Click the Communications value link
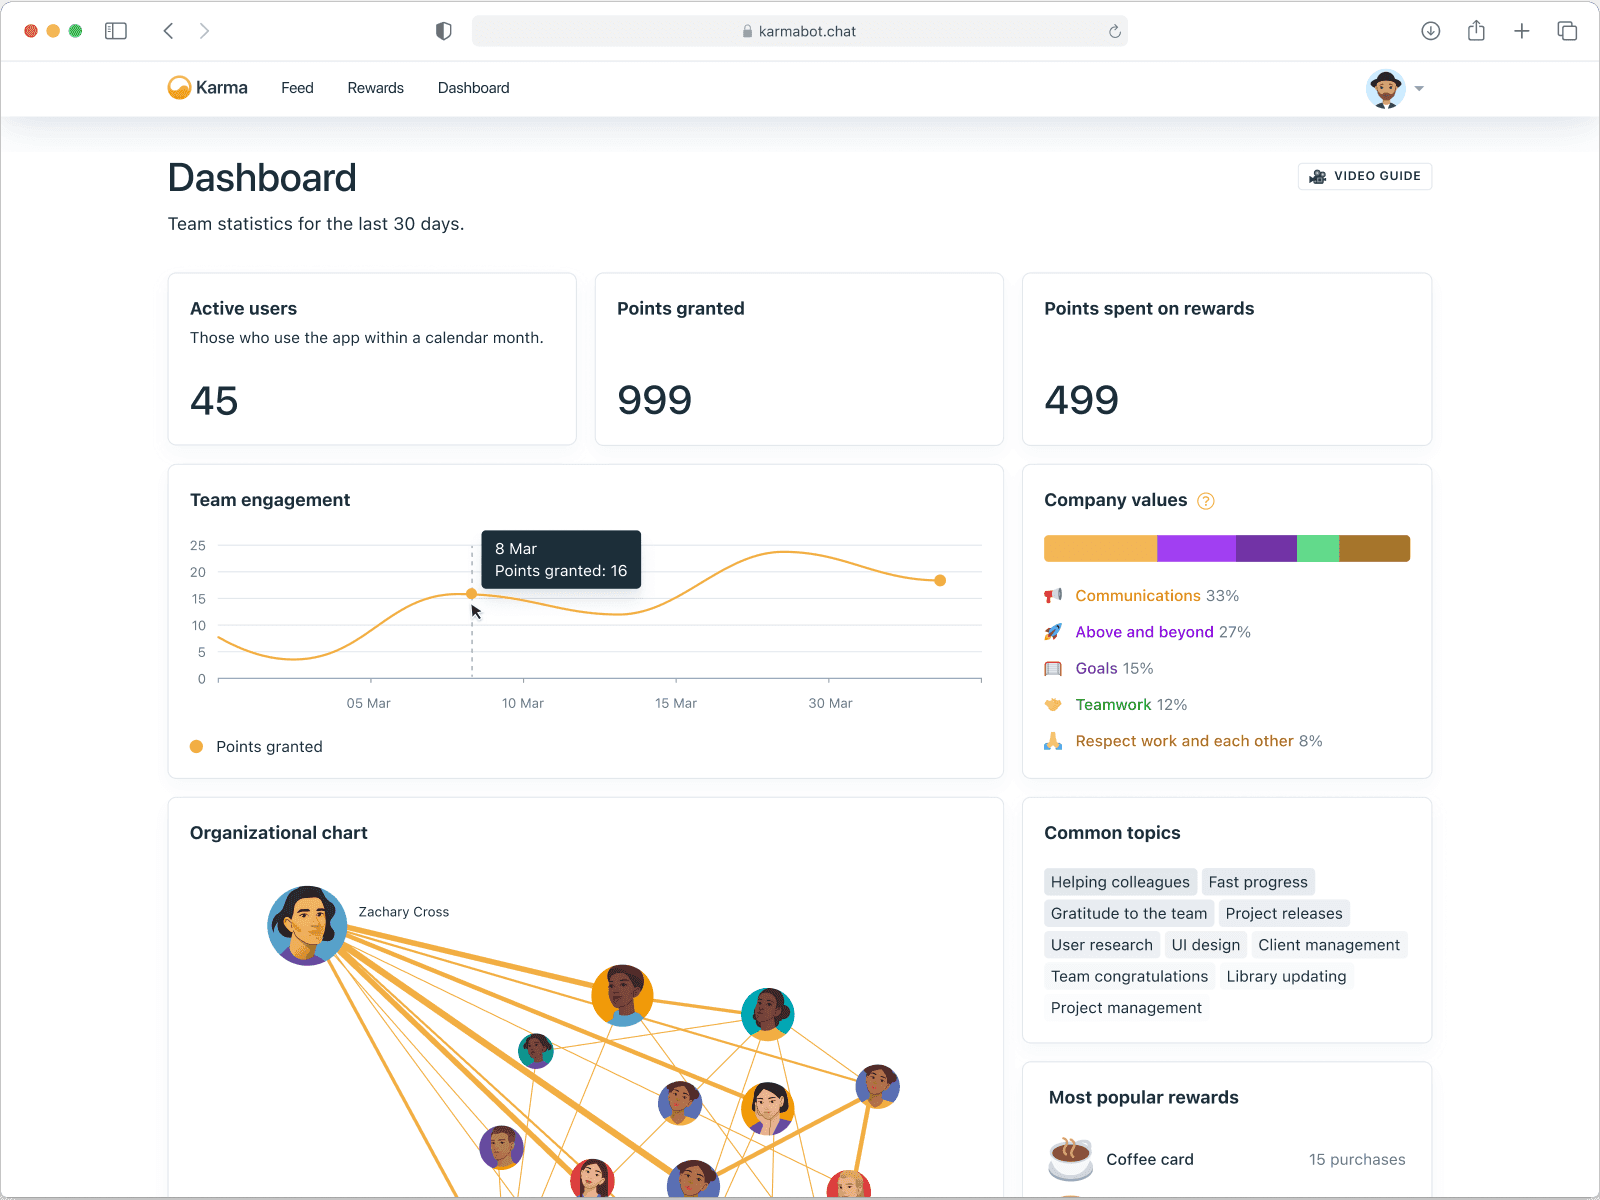Screen dimensions: 1600x1200 click(x=1138, y=596)
